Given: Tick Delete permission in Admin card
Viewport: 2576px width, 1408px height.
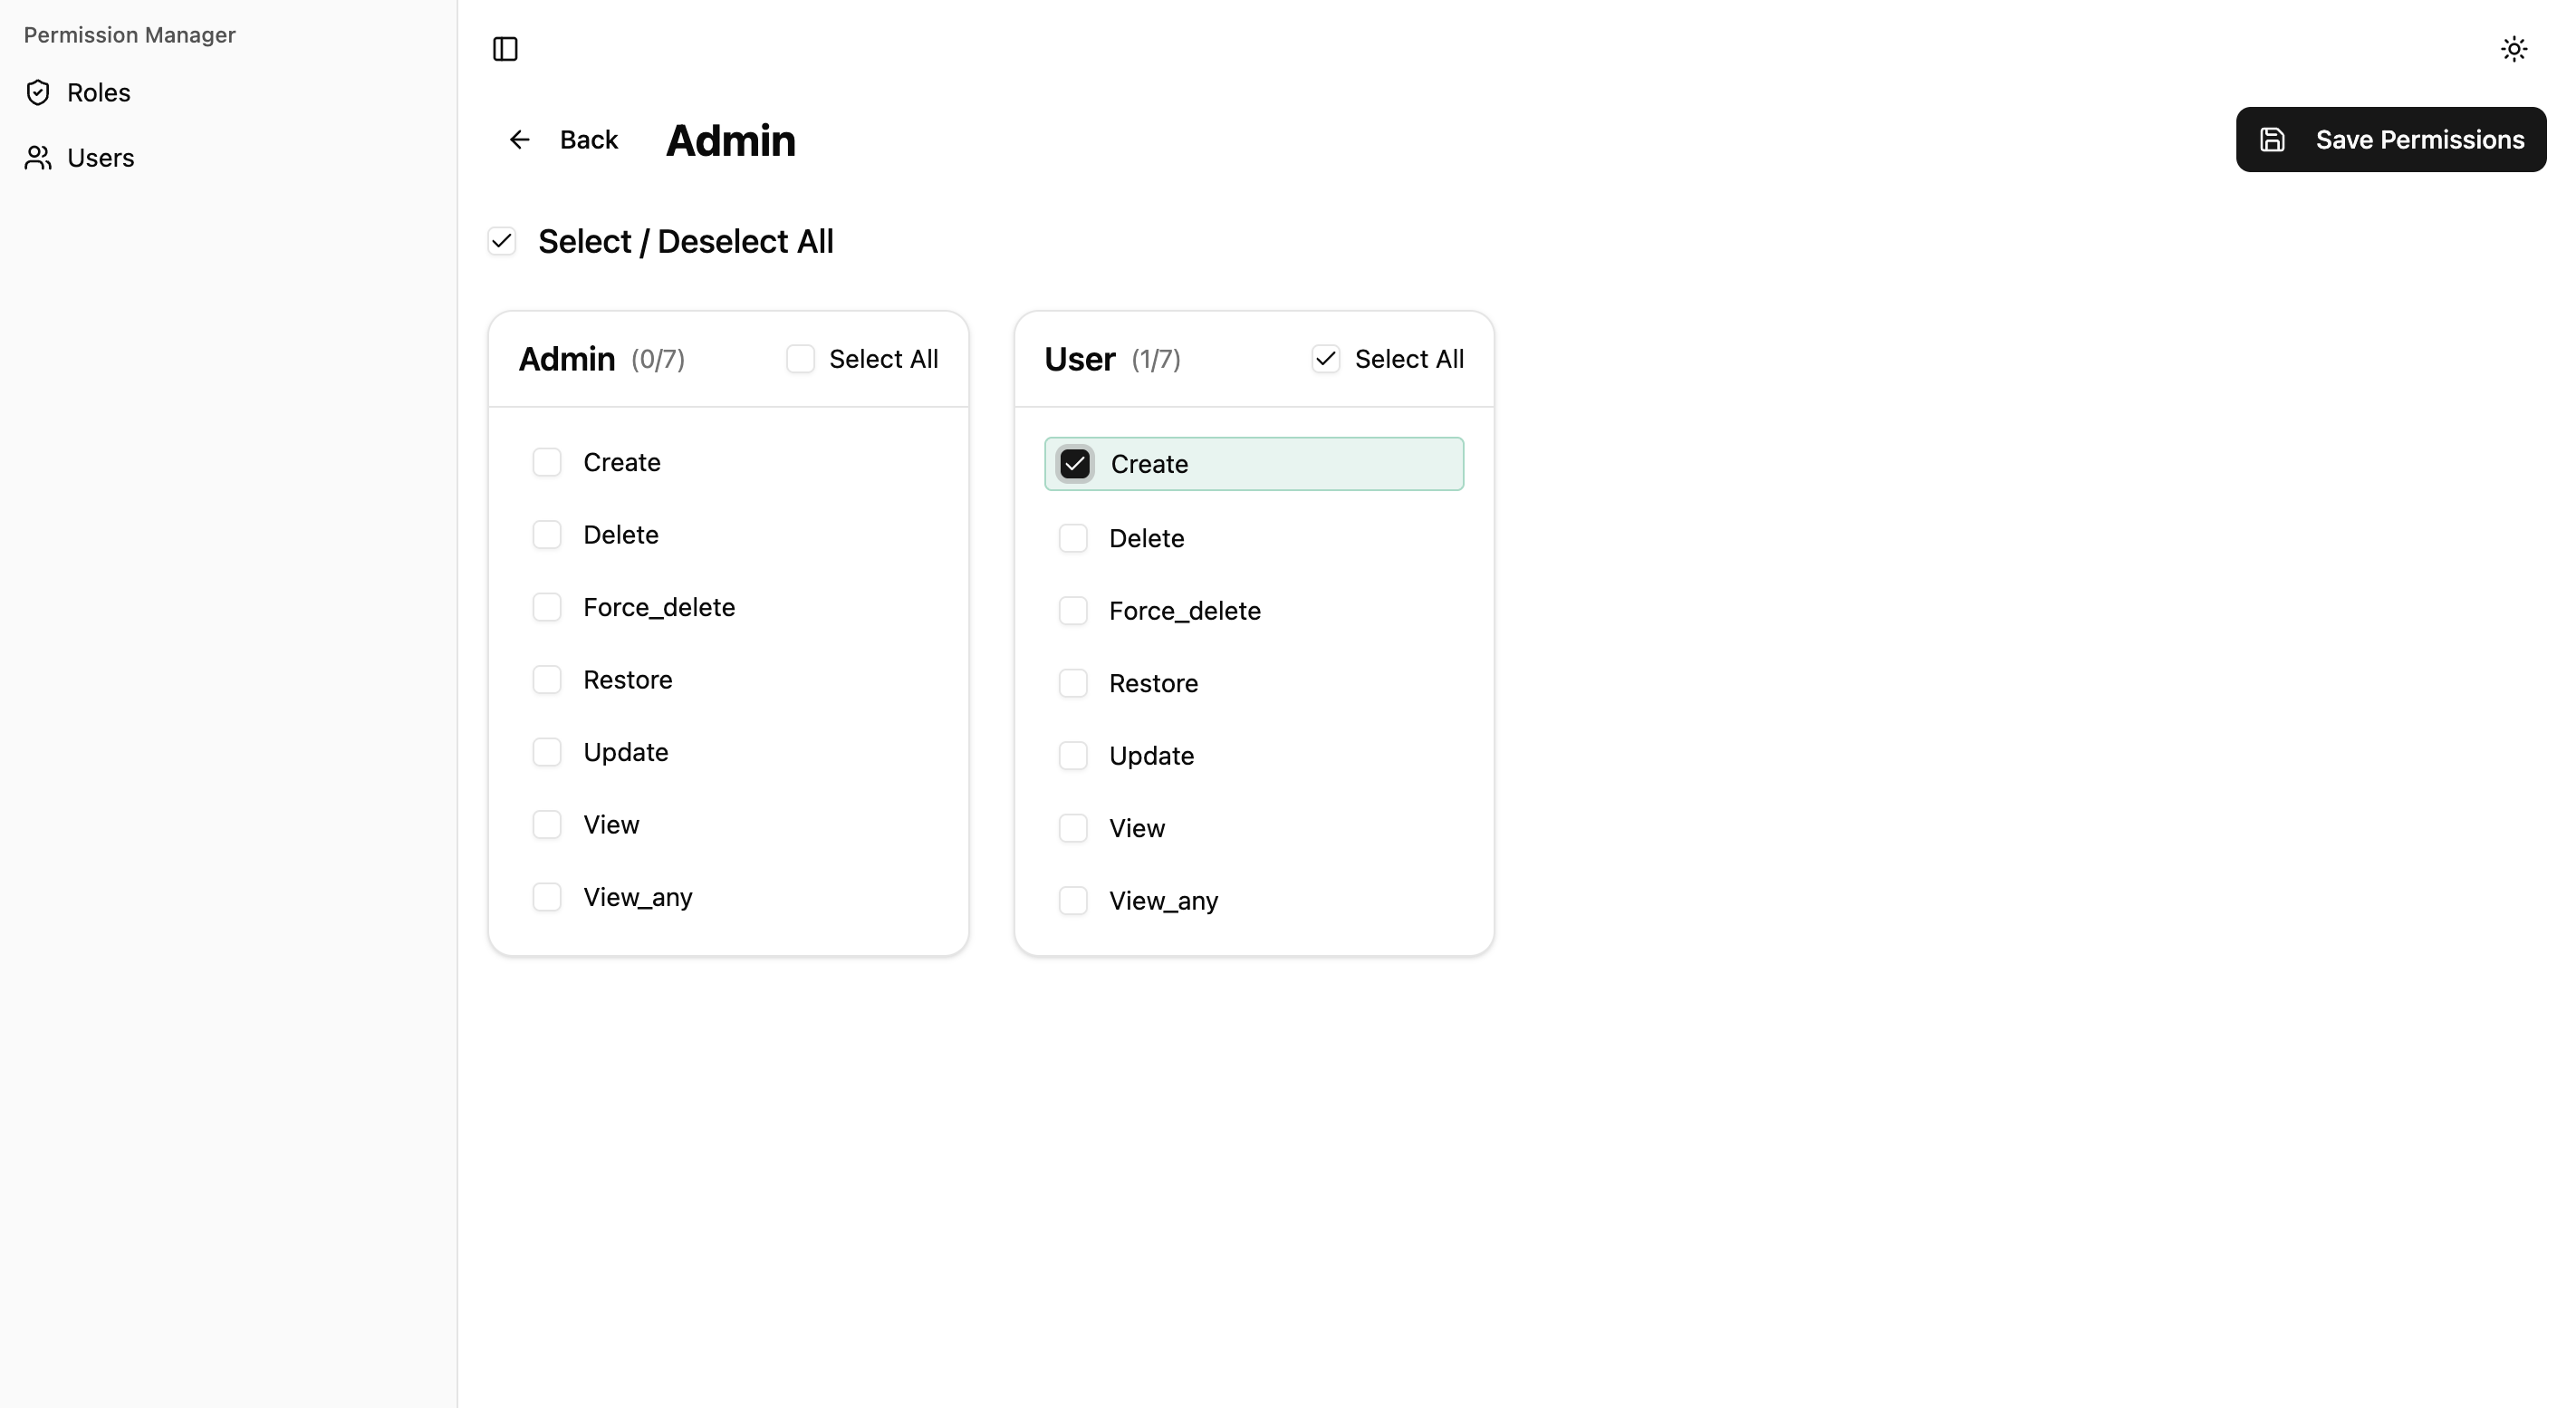Looking at the screenshot, I should [547, 535].
